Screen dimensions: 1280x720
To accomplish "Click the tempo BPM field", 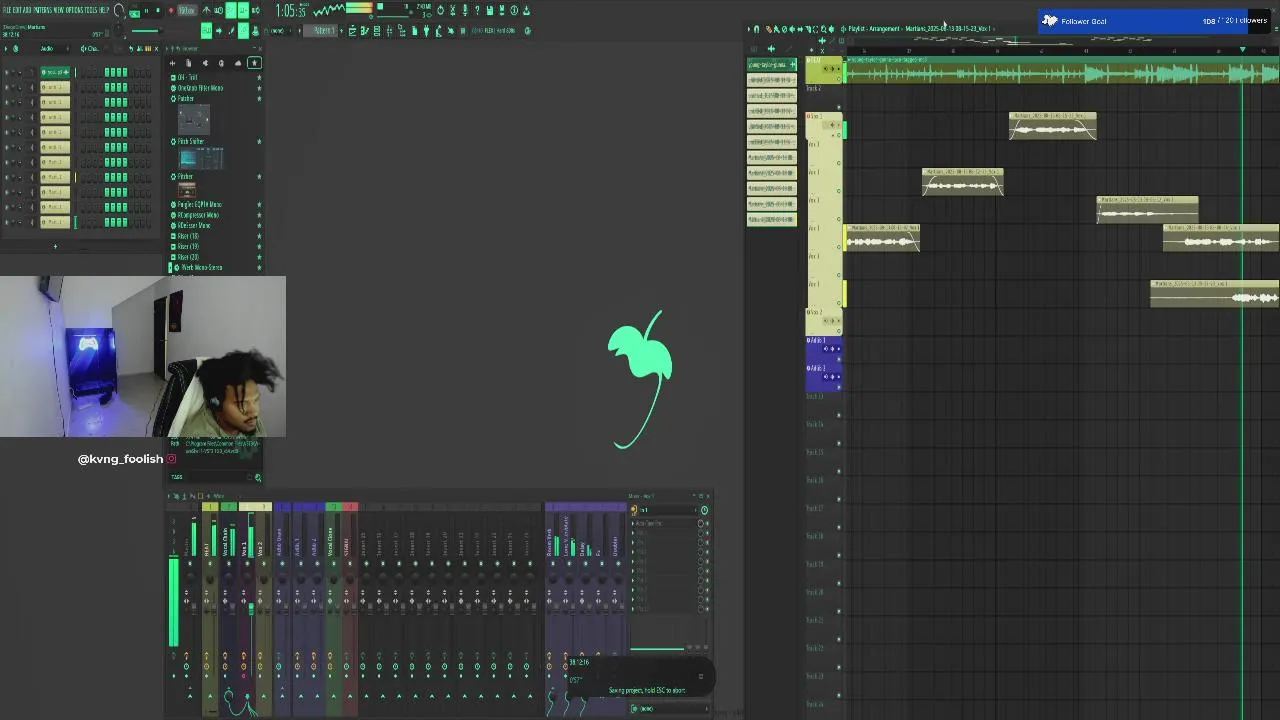I will 187,10.
